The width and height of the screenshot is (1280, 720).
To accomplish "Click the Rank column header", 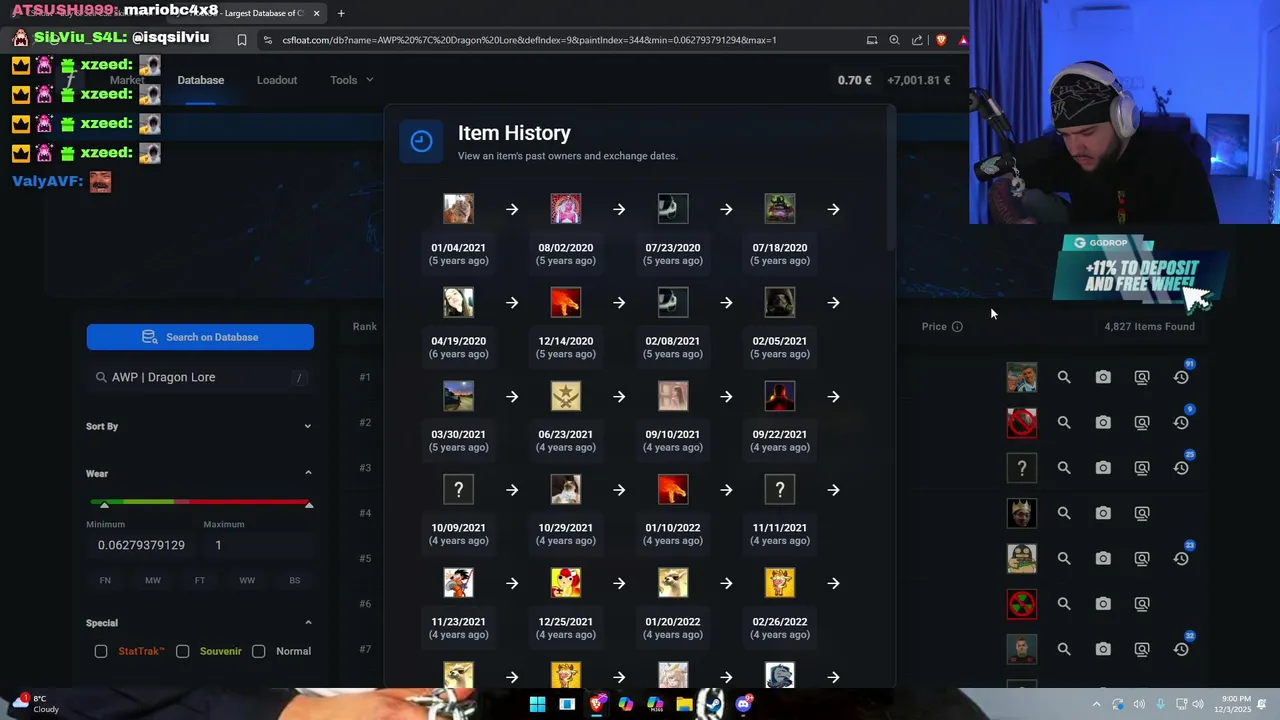I will 364,326.
